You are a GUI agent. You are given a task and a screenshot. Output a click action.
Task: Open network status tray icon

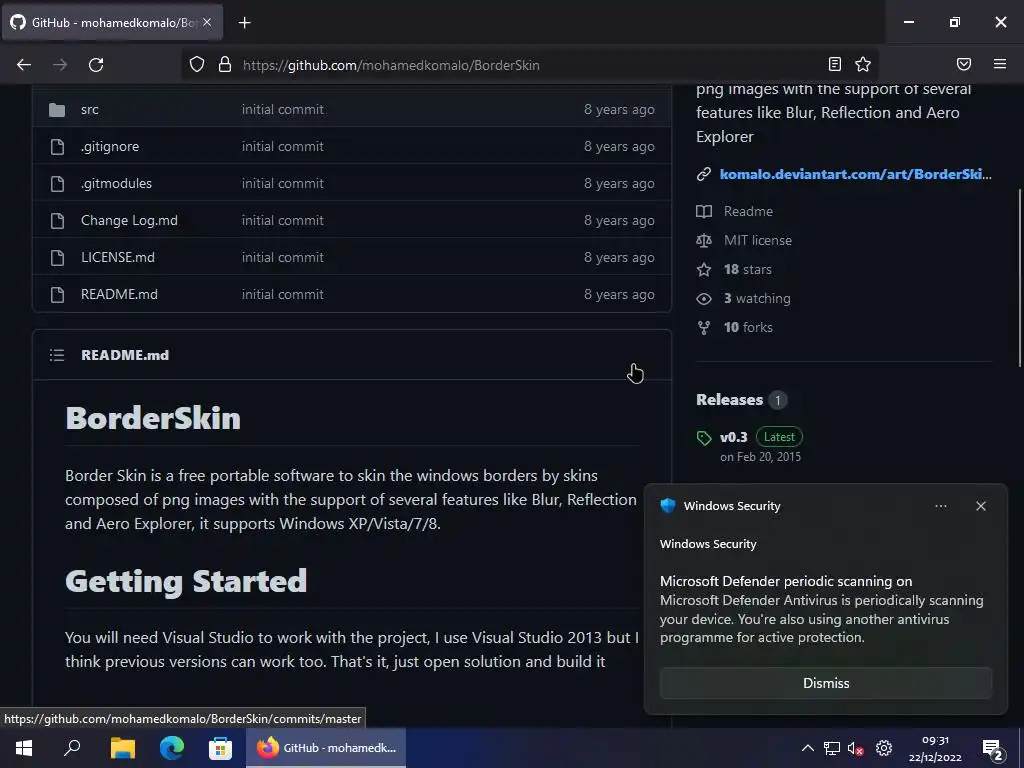831,748
